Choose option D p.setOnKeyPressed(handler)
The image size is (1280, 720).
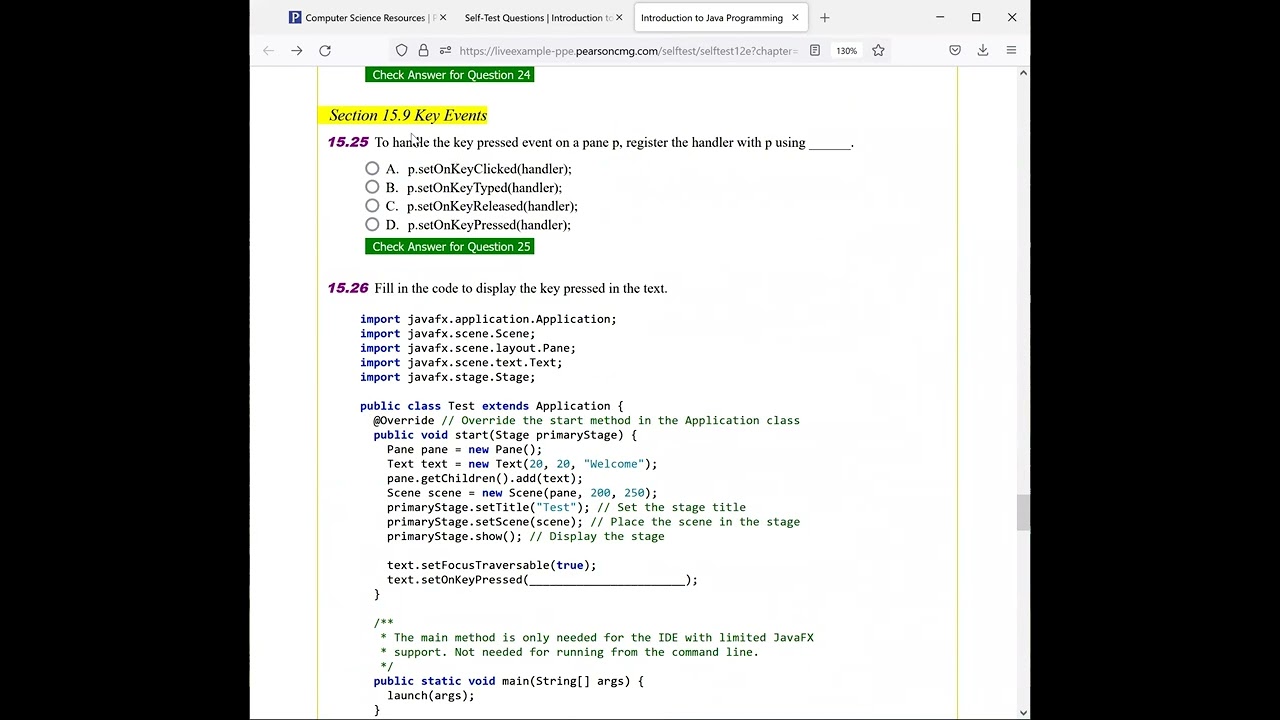click(x=372, y=224)
